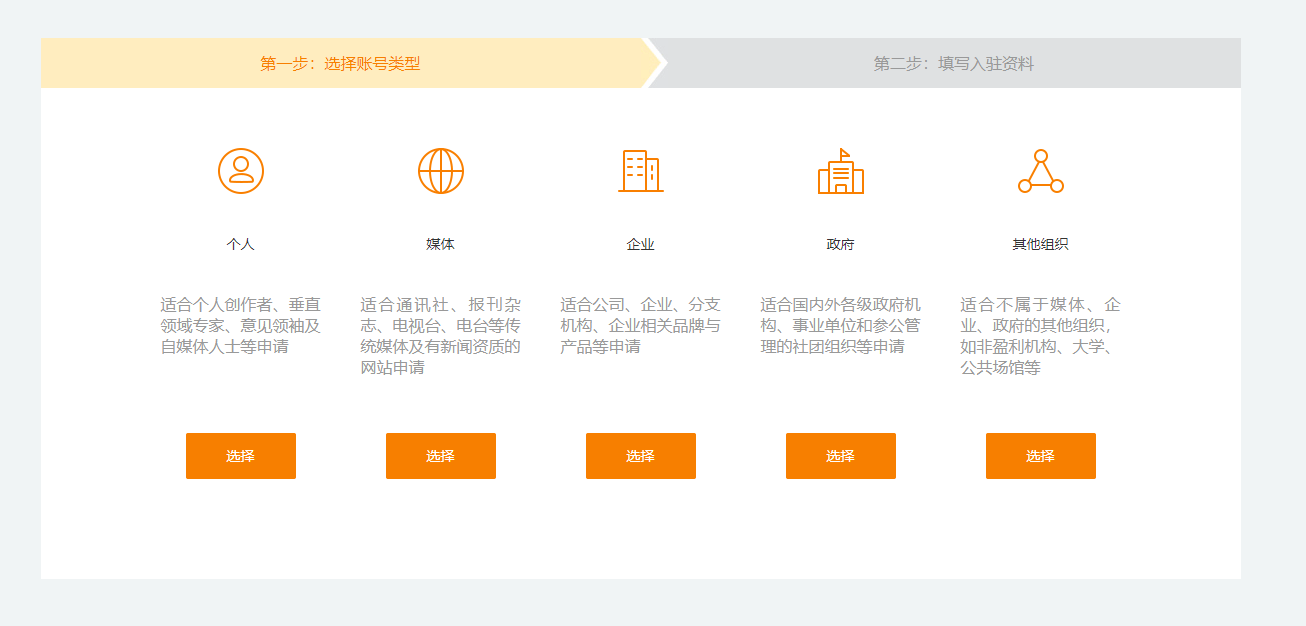
Task: Click the 媒体 title label
Action: coord(441,244)
